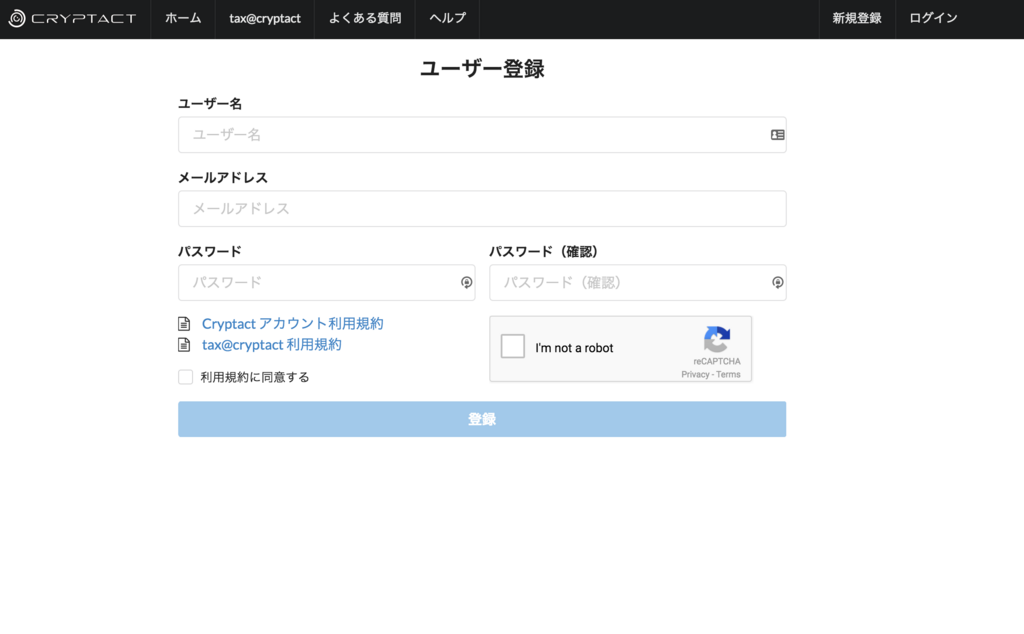Open the reCAPTCHA Terms link
The image size is (1024, 634).
coord(728,374)
